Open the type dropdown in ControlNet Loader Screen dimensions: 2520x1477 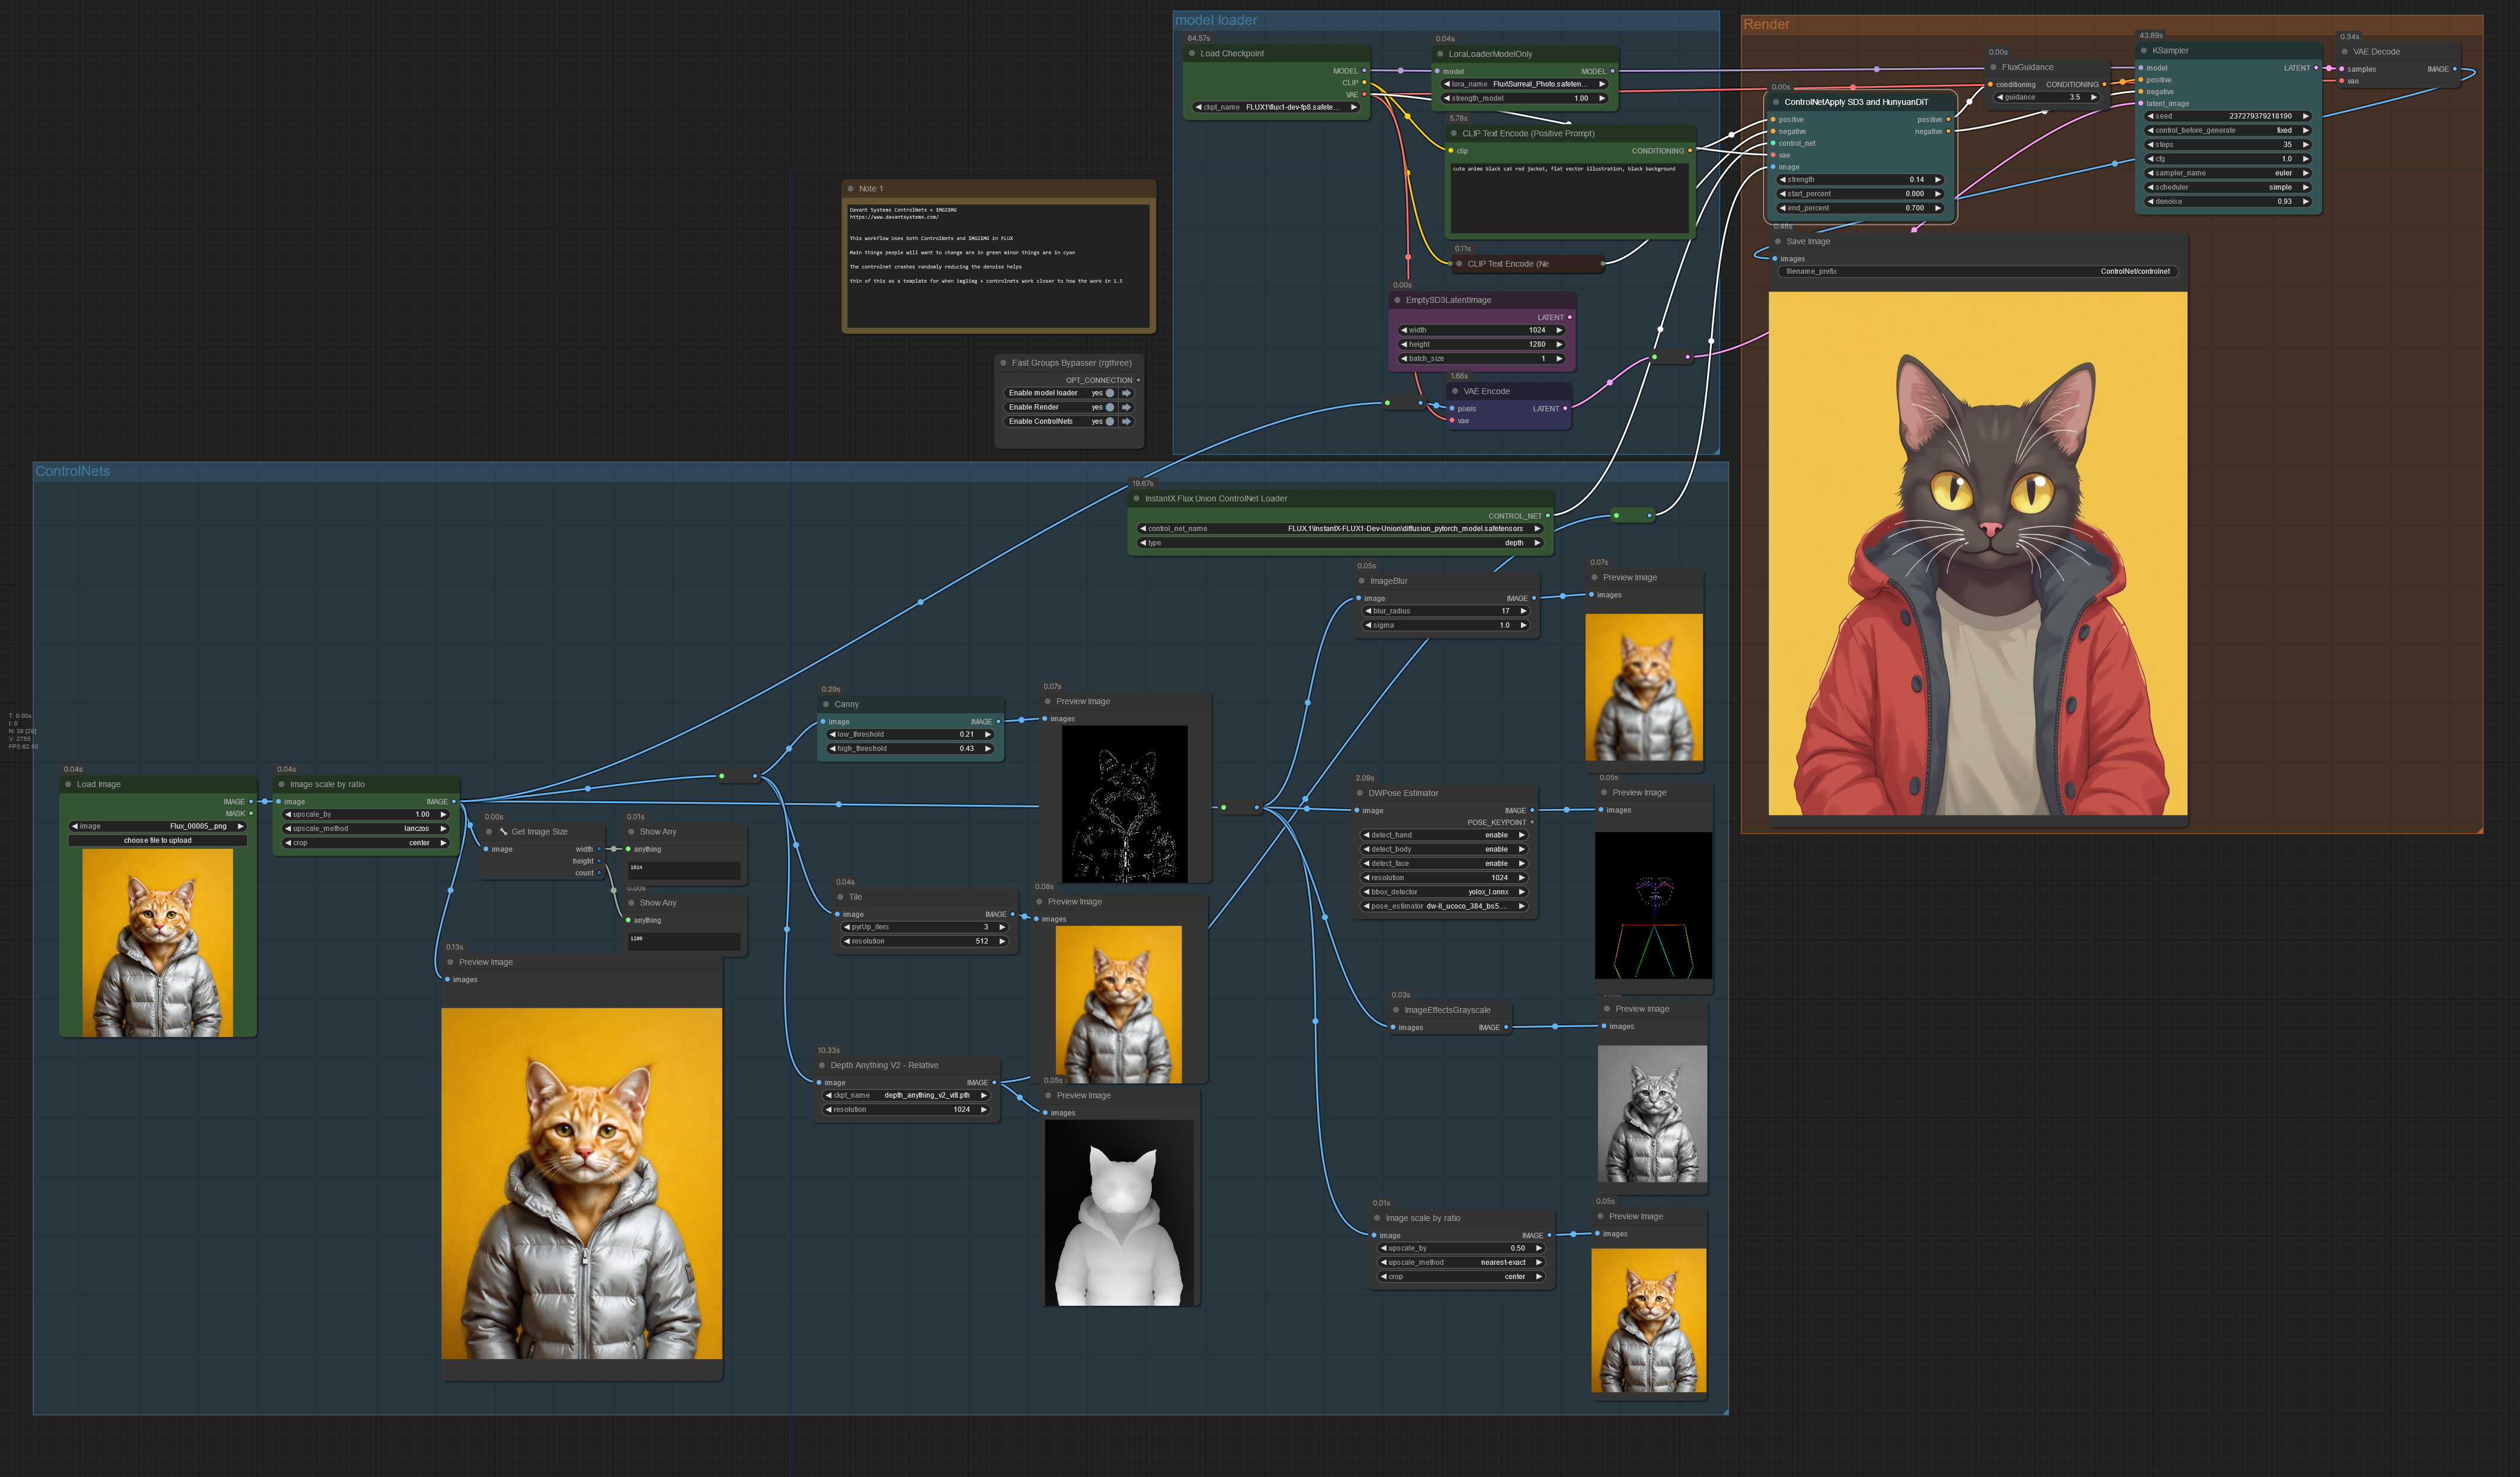(1340, 543)
